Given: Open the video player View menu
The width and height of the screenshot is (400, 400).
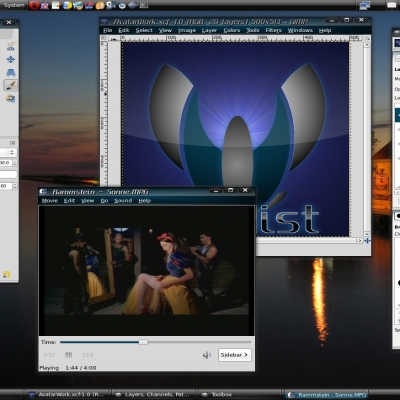Looking at the screenshot, I should (88, 201).
